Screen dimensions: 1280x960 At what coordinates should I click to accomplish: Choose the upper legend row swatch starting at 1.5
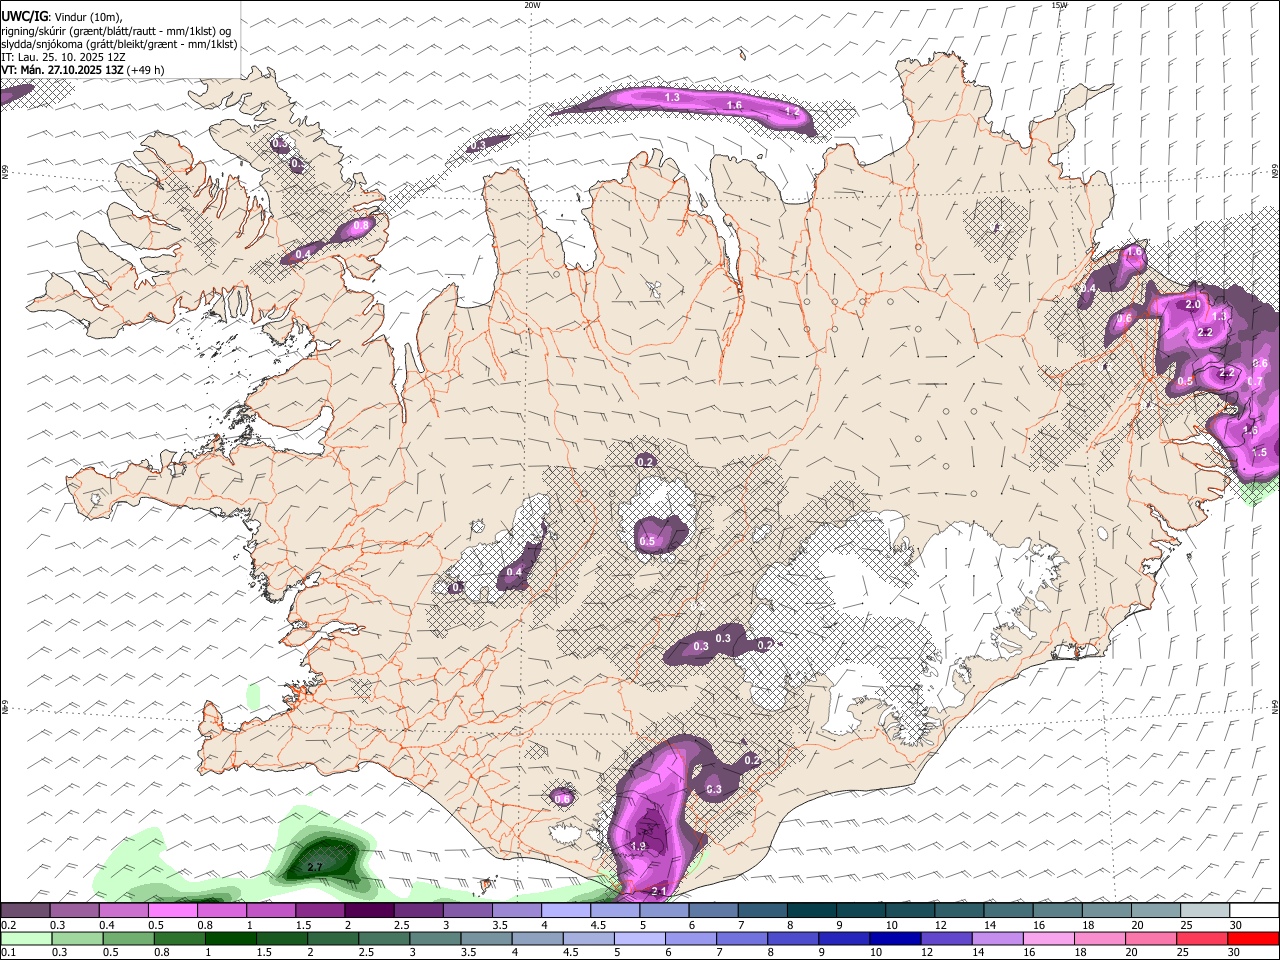point(320,910)
